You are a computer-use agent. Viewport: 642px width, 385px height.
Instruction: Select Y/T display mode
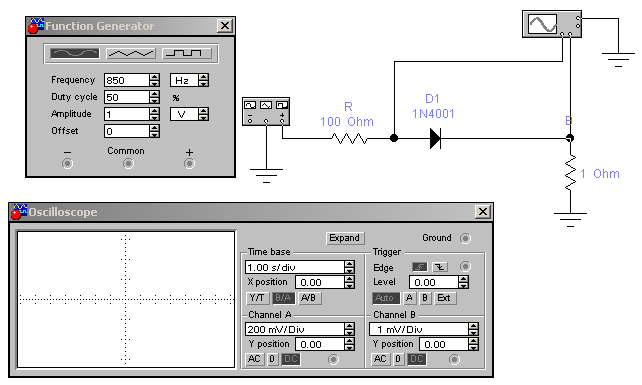(x=258, y=298)
